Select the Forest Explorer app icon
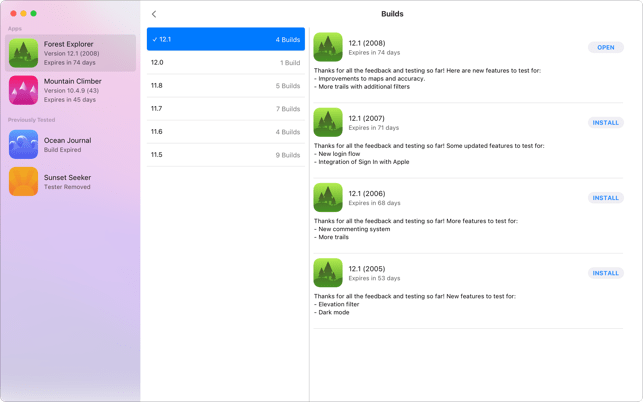Screen dimensions: 643x402 click(x=23, y=53)
